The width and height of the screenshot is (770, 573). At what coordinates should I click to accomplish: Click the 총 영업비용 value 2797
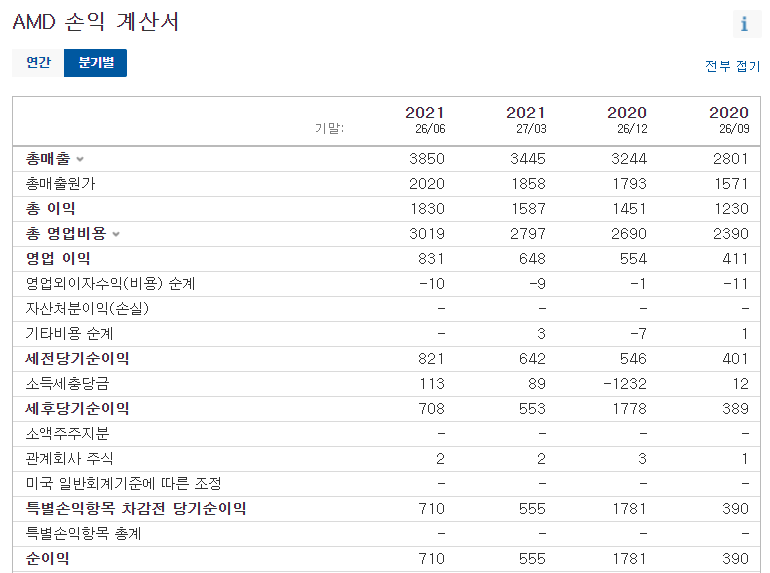(528, 234)
